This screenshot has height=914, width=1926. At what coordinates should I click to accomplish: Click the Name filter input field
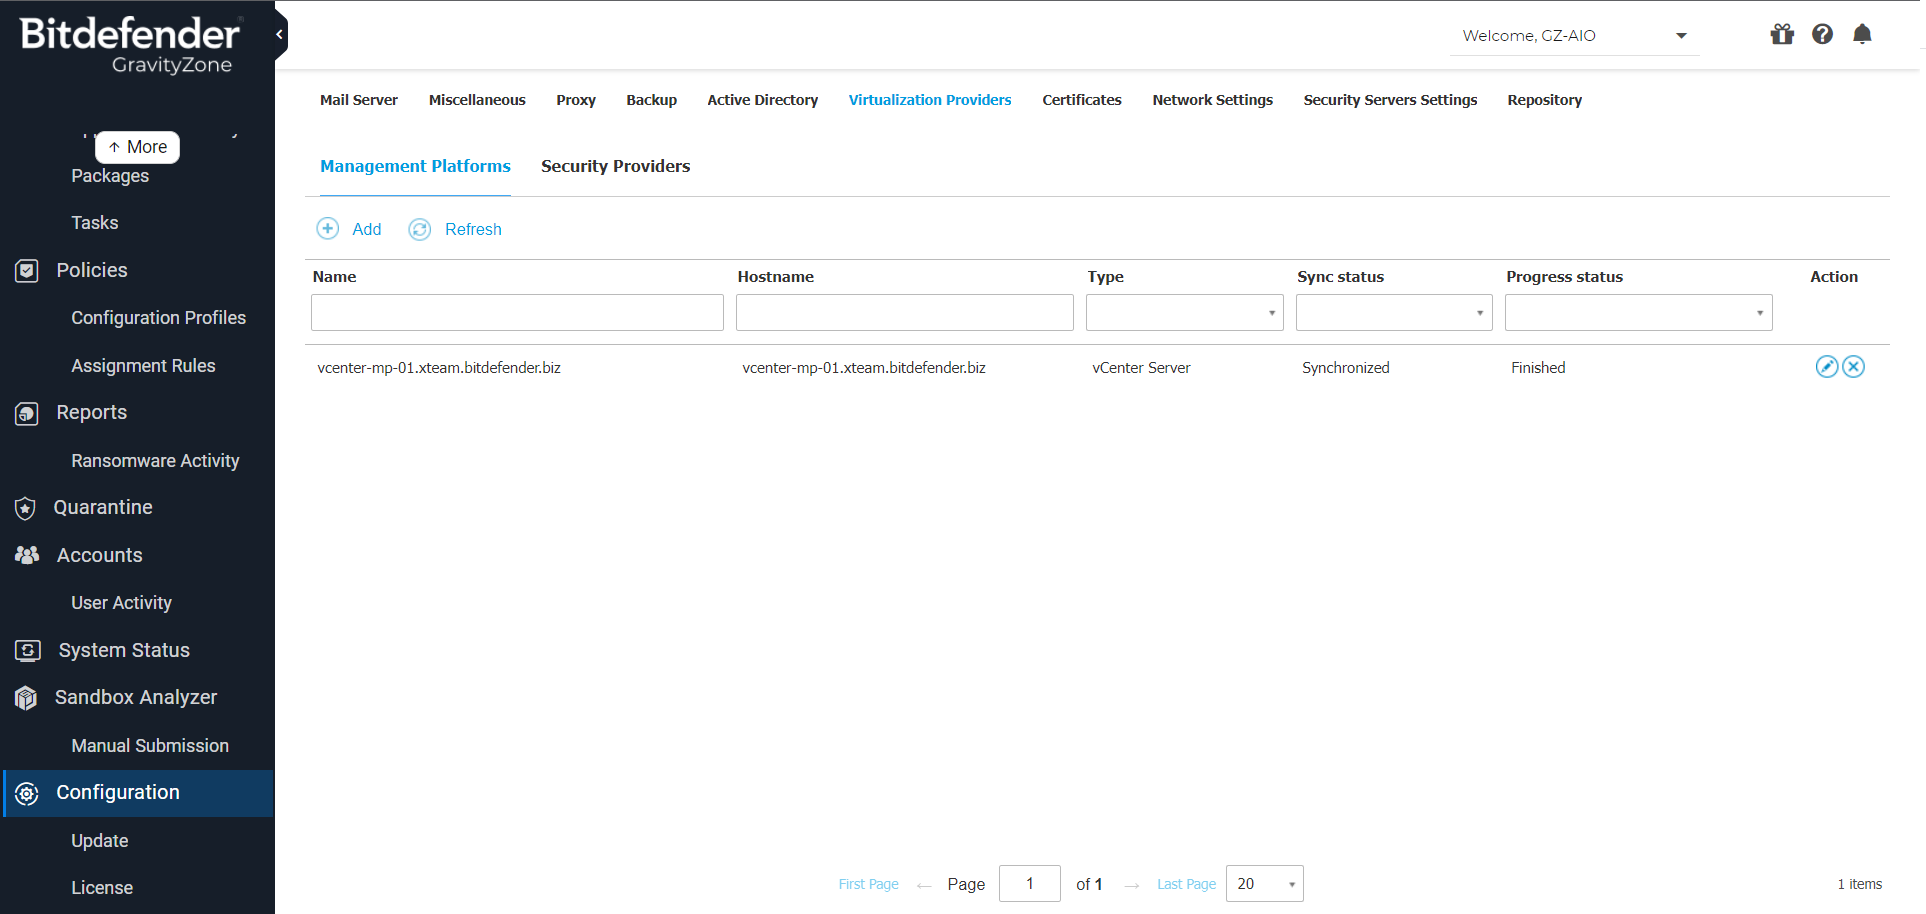517,313
